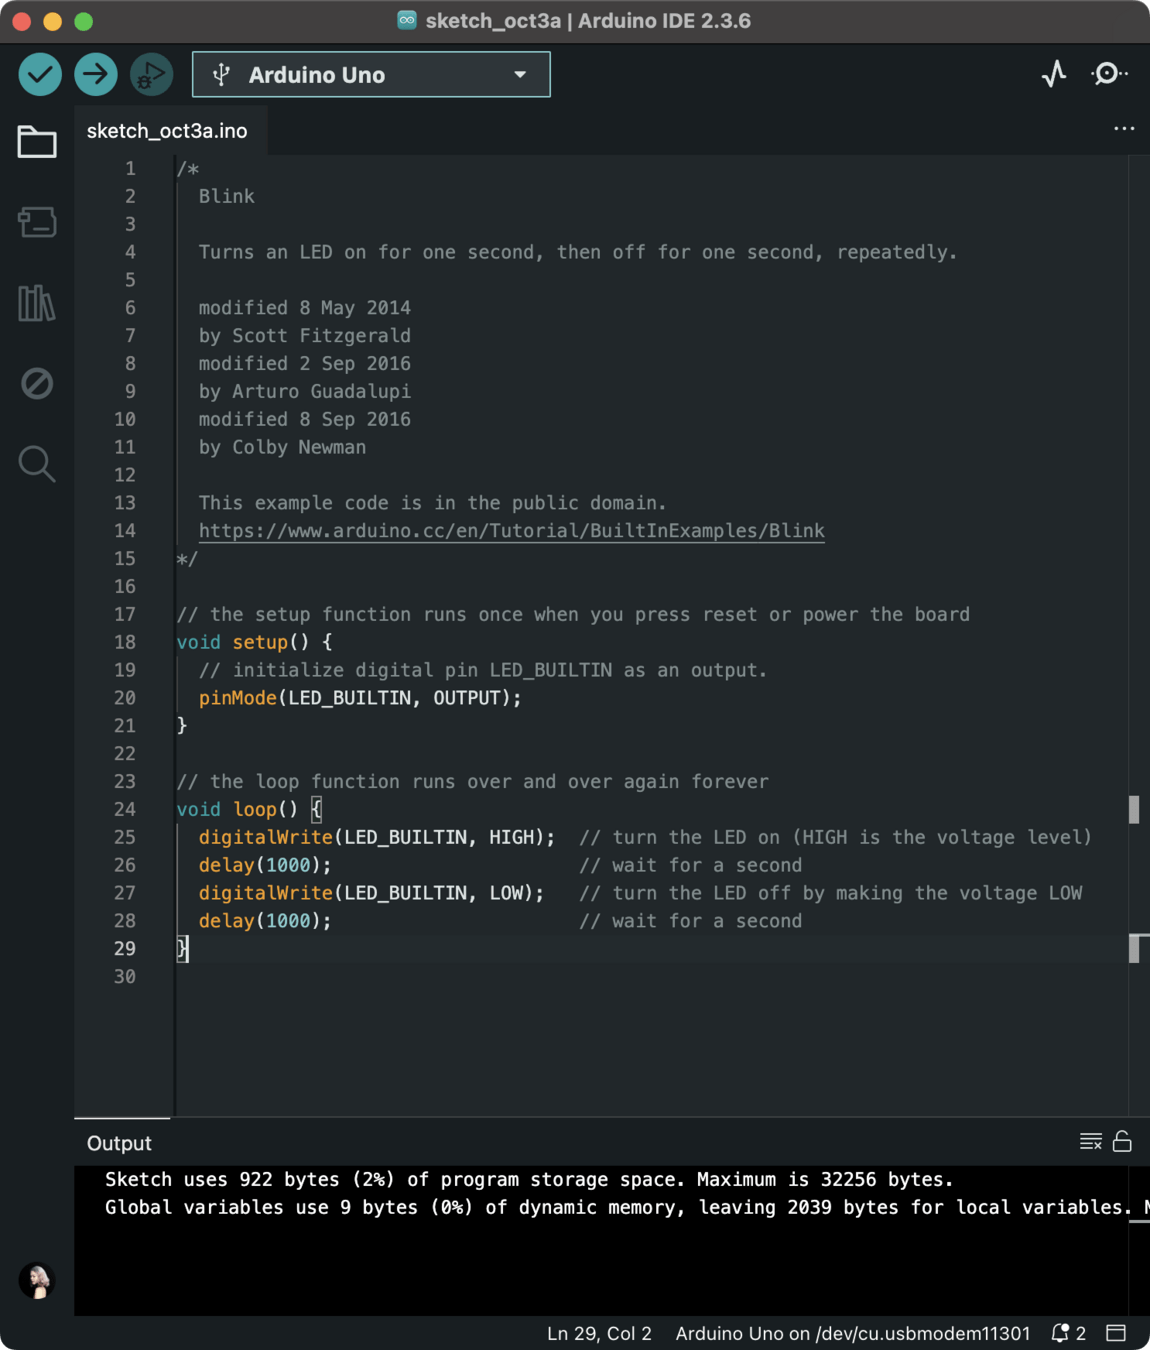This screenshot has height=1350, width=1150.
Task: Click 'by Colby Newman' comment line
Action: (x=282, y=447)
